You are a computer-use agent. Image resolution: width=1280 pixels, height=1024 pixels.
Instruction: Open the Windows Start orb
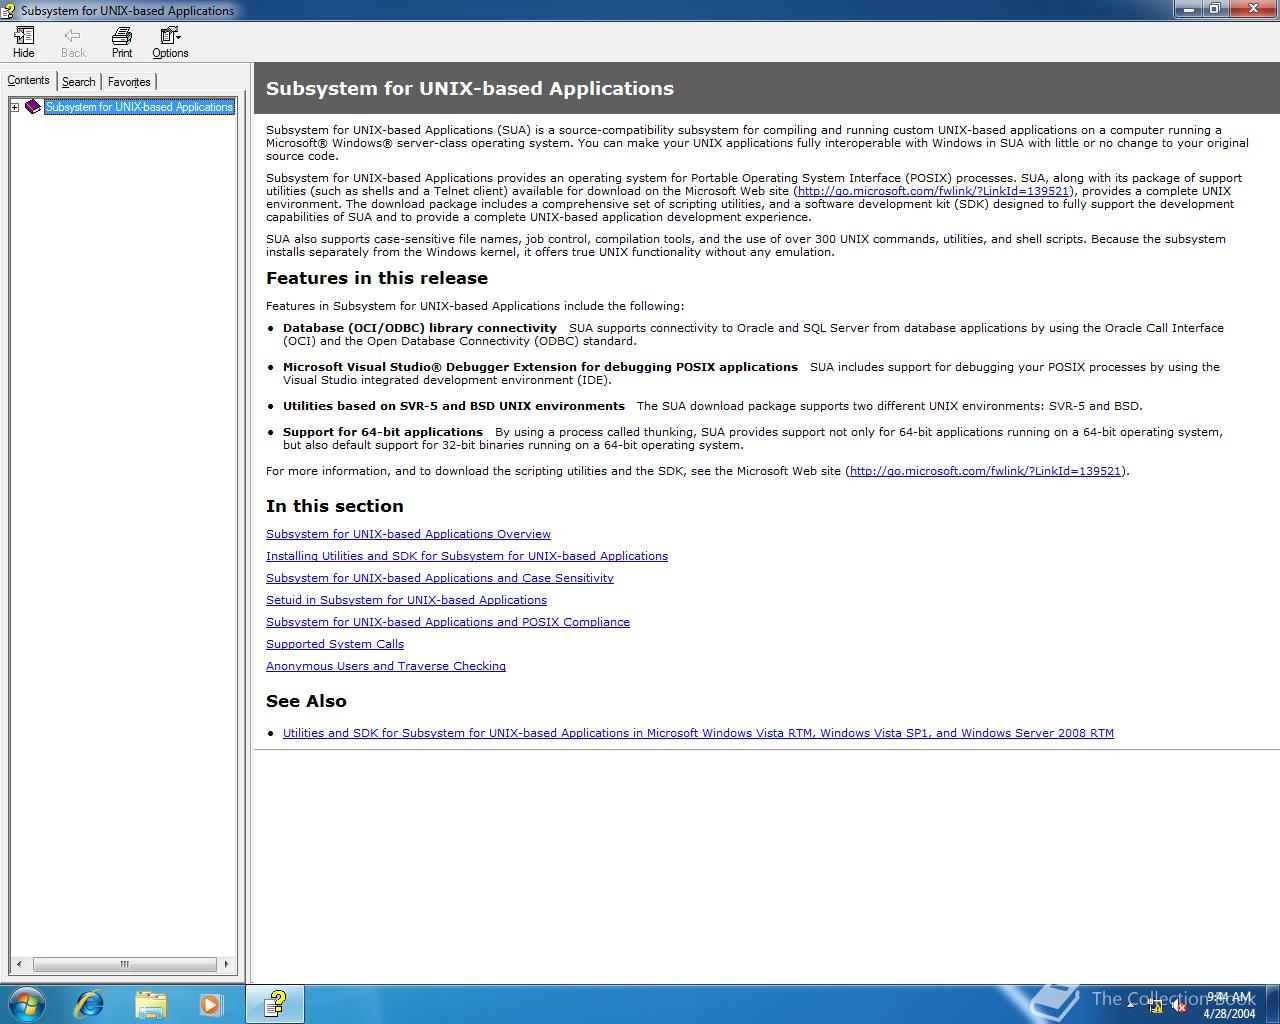click(26, 1003)
